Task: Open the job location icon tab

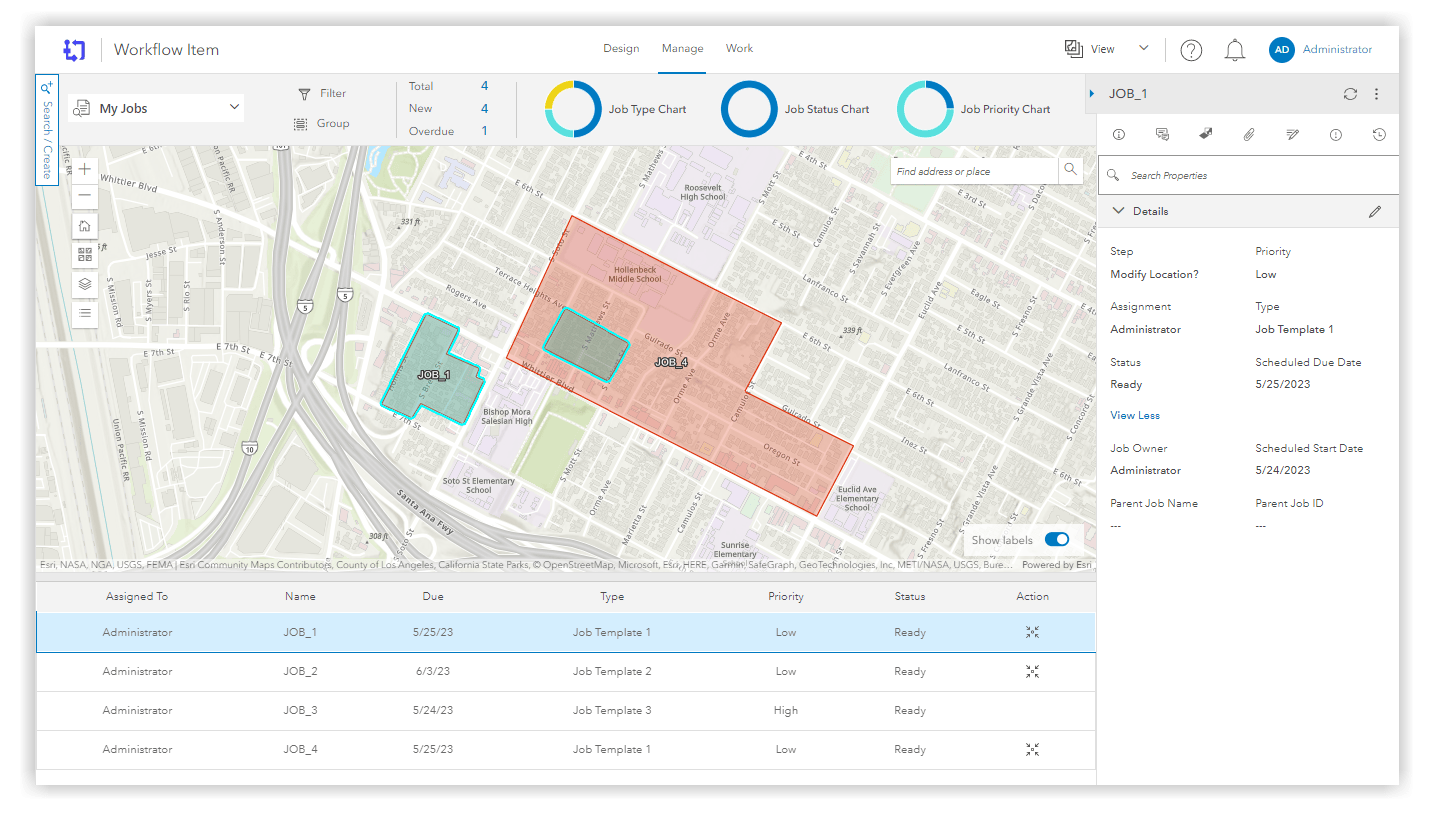Action: [1206, 134]
